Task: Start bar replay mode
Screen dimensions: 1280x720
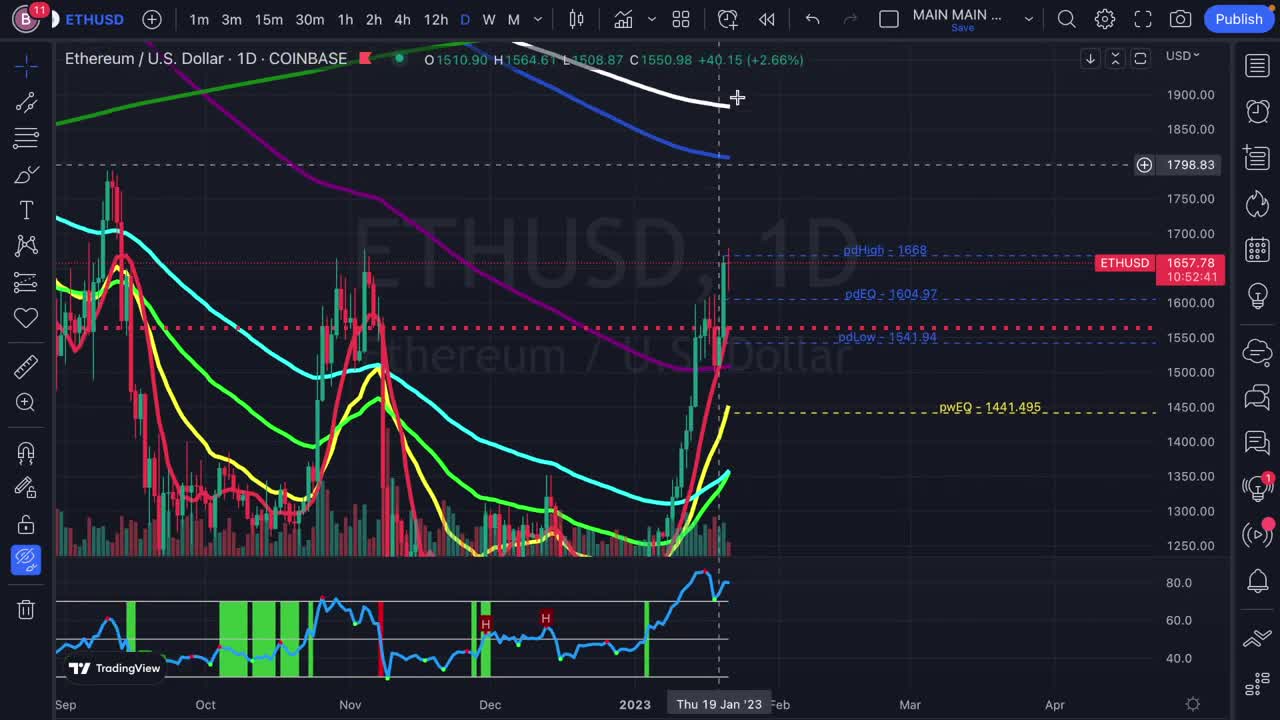Action: click(767, 19)
